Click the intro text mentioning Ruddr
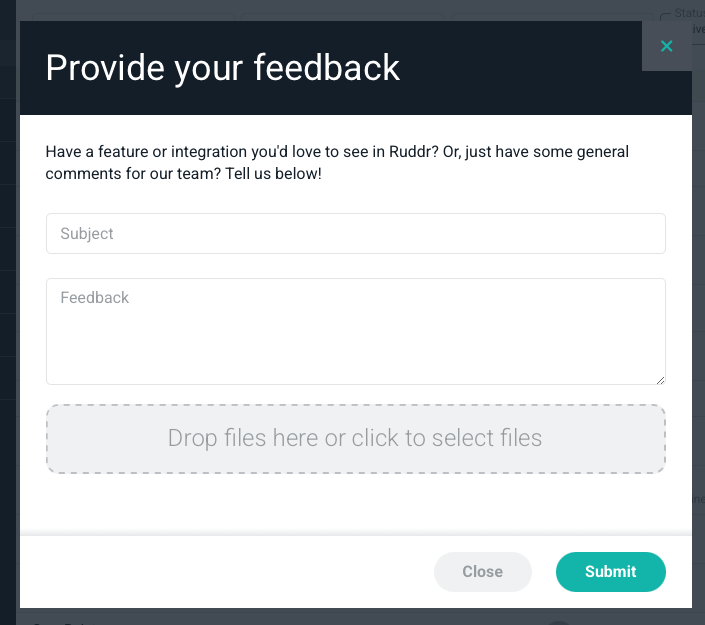The width and height of the screenshot is (705, 625). [x=337, y=152]
